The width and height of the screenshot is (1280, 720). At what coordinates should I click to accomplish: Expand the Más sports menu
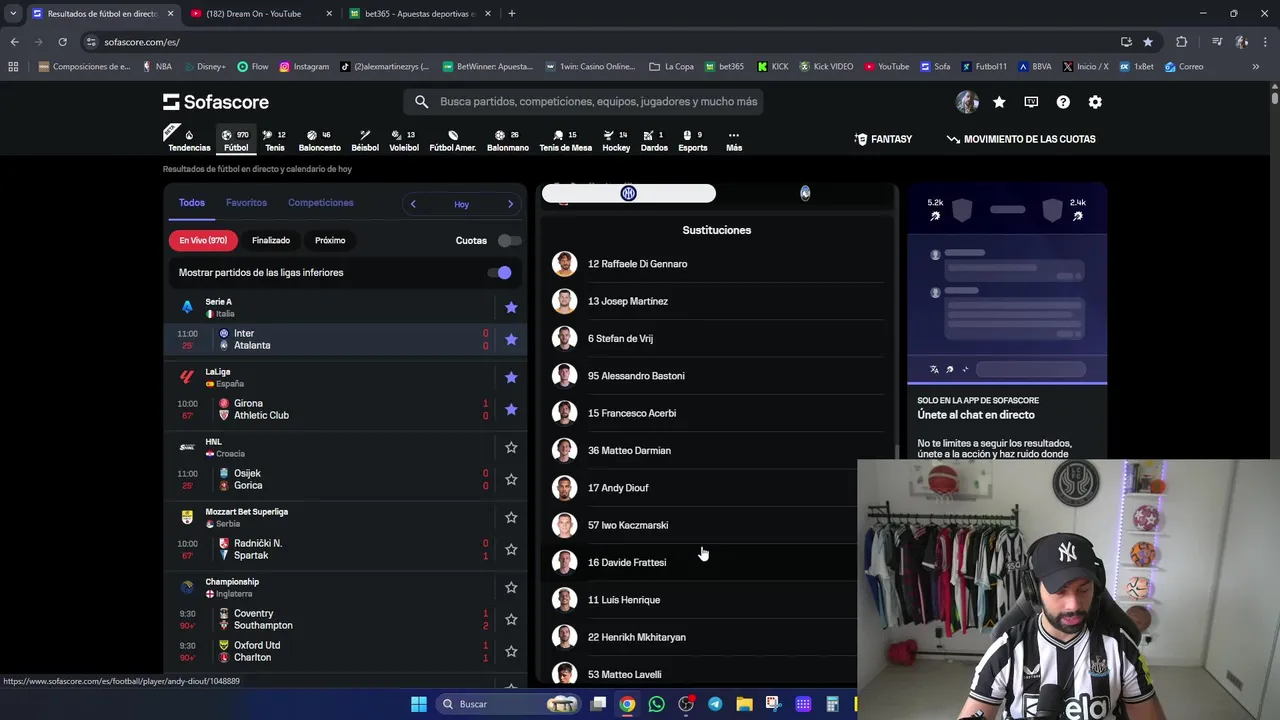pyautogui.click(x=734, y=140)
